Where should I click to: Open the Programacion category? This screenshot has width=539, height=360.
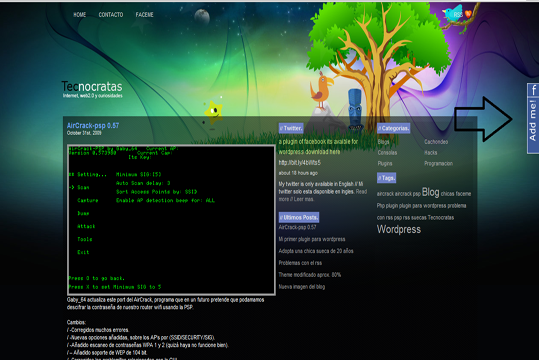coord(438,164)
